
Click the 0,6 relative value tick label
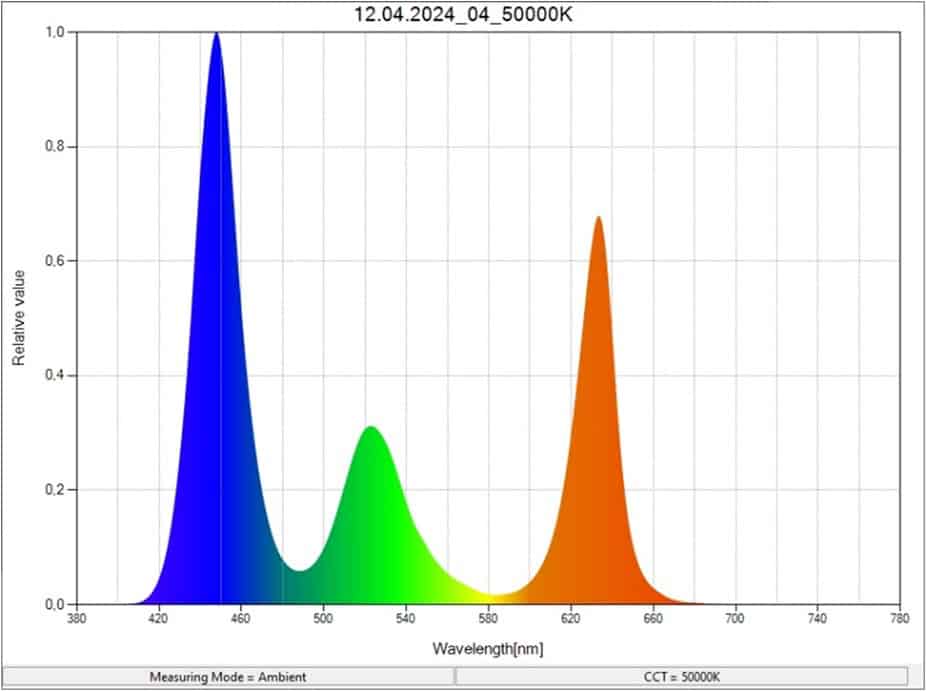[x=56, y=261]
